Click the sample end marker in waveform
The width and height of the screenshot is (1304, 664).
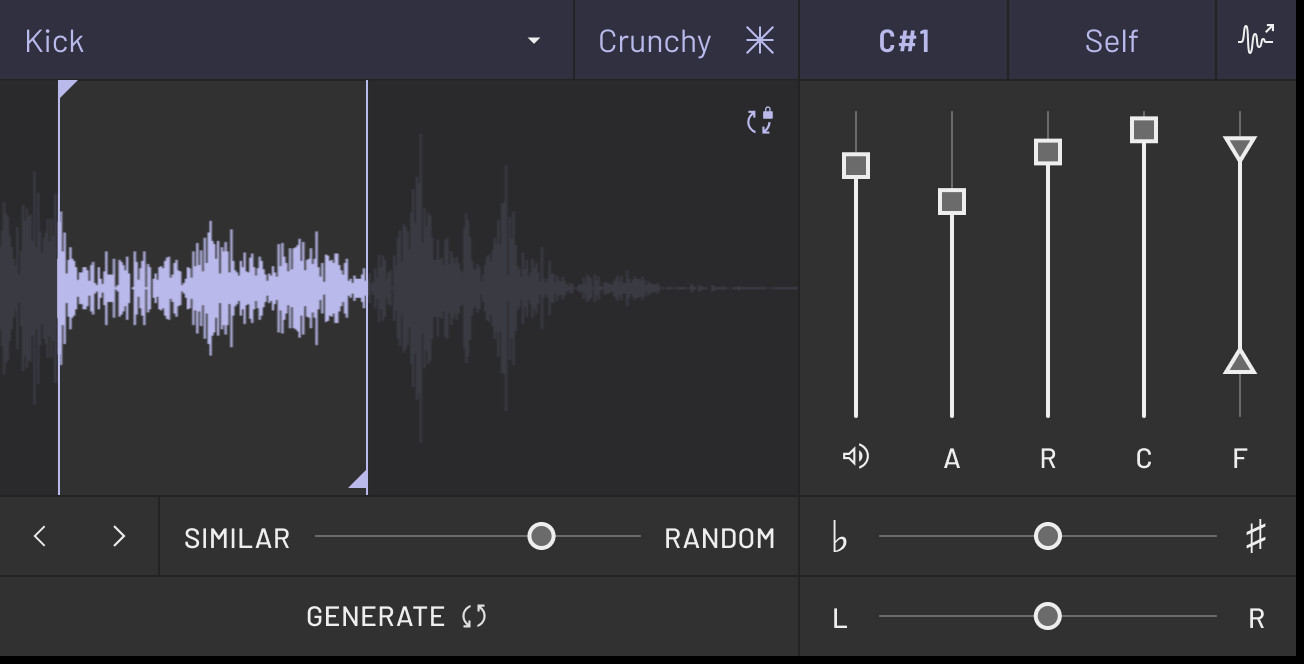coord(359,481)
